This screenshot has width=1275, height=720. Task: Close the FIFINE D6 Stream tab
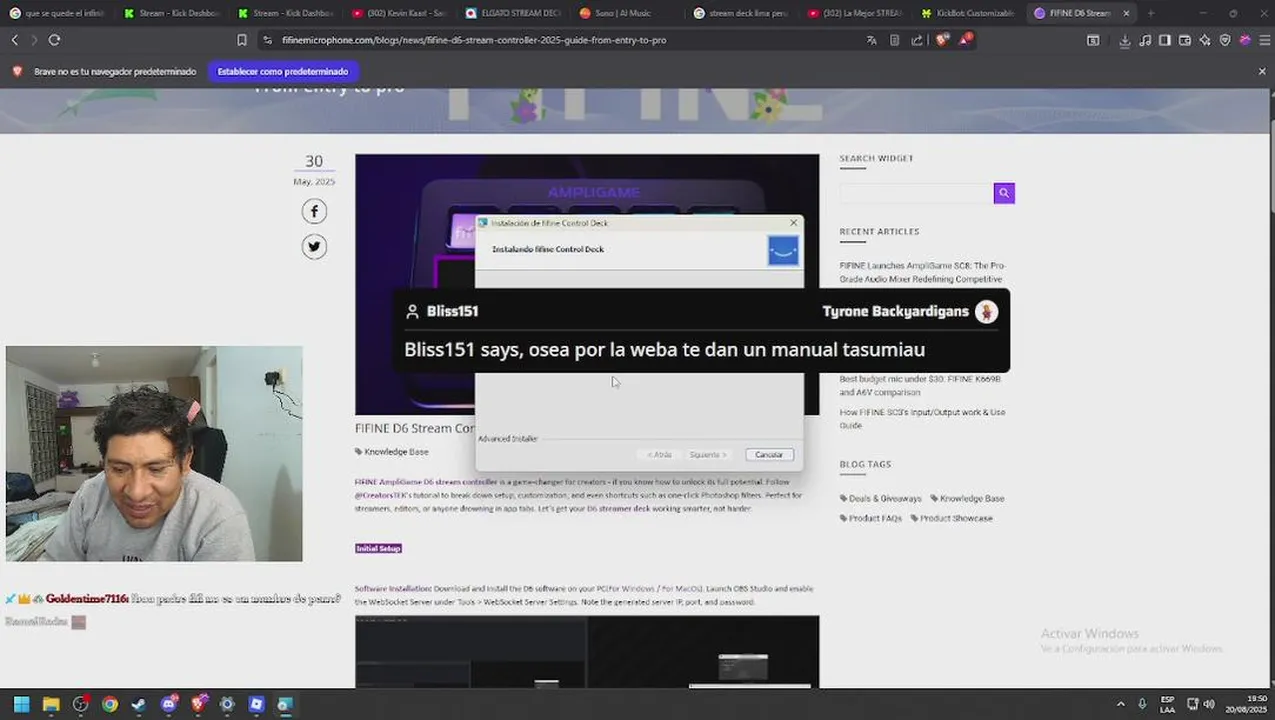[1126, 13]
